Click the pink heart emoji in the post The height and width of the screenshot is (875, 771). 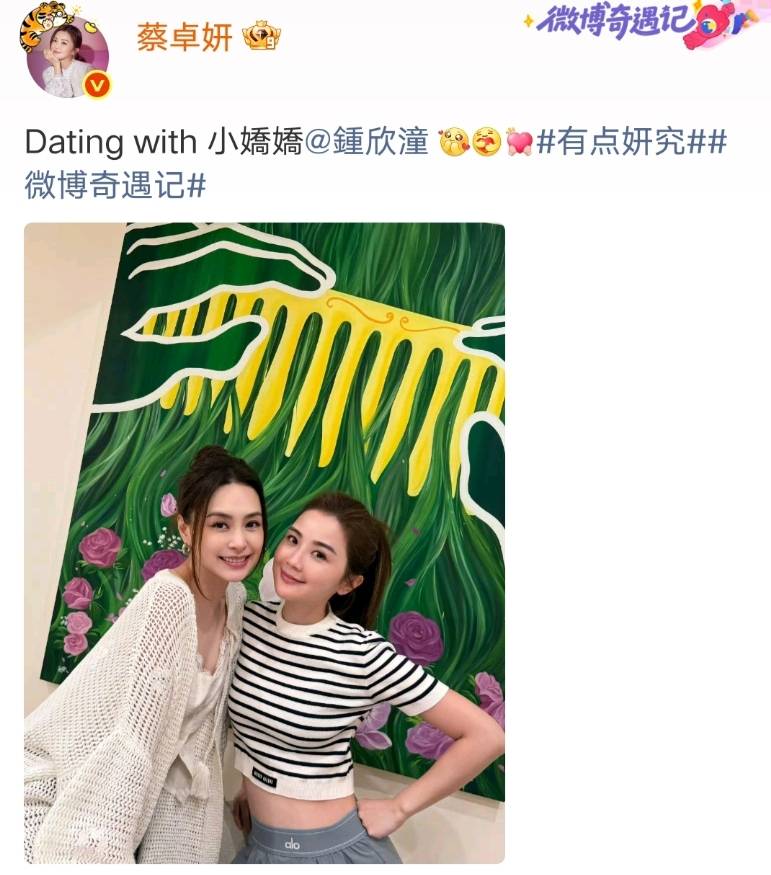tap(519, 142)
